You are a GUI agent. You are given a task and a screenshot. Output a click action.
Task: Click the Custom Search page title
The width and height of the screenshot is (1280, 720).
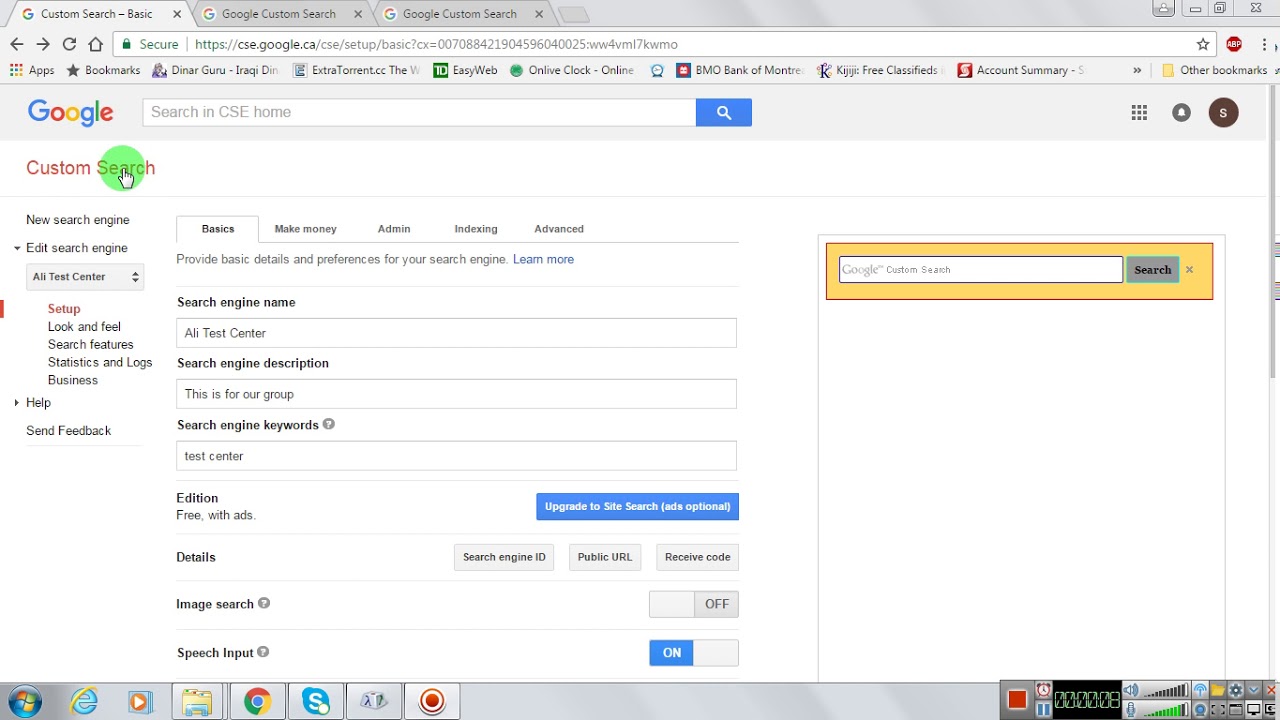pyautogui.click(x=90, y=168)
